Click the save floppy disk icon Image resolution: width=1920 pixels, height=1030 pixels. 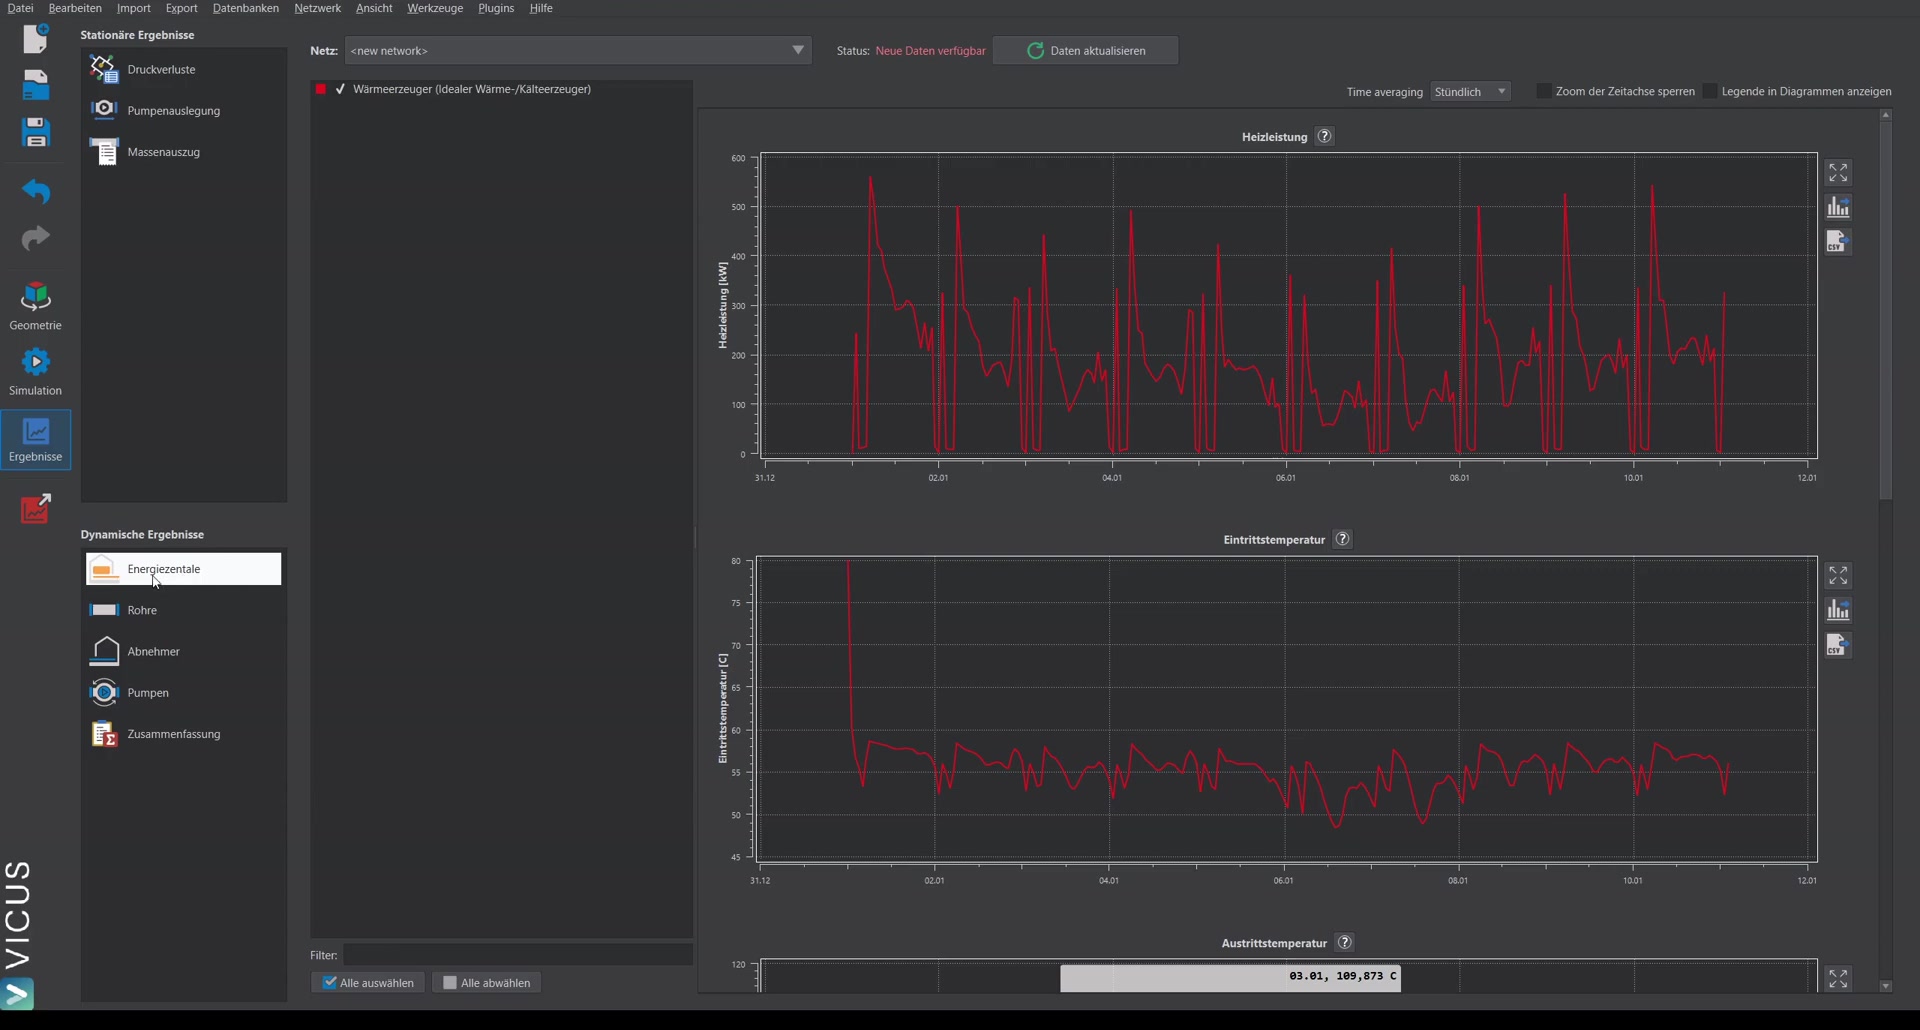click(x=36, y=132)
